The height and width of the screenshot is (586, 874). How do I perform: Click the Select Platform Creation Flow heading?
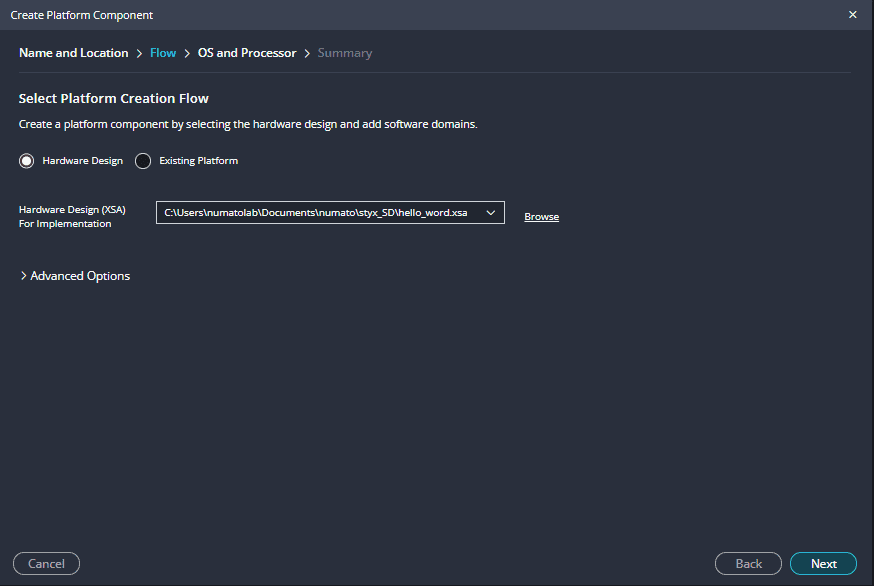click(113, 99)
